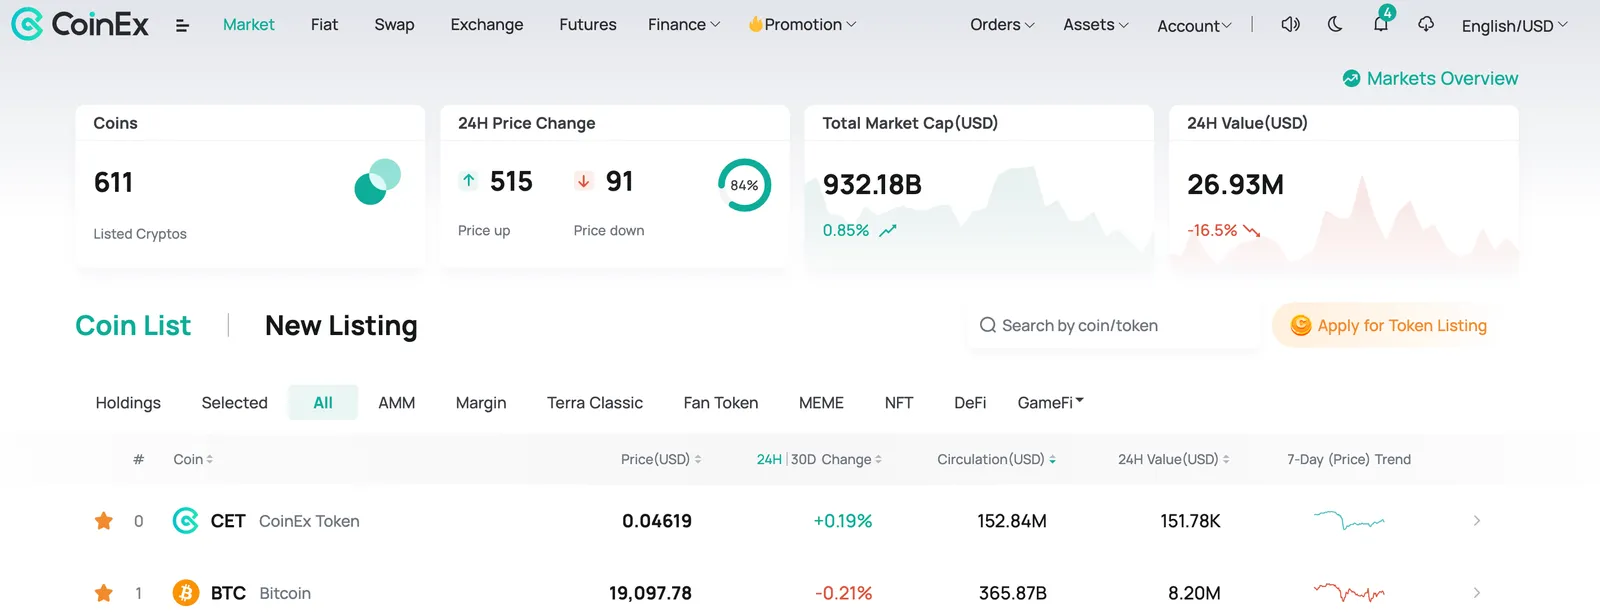The image size is (1600, 616).
Task: View the BTC 7-day trend sparkline
Action: pyautogui.click(x=1349, y=593)
